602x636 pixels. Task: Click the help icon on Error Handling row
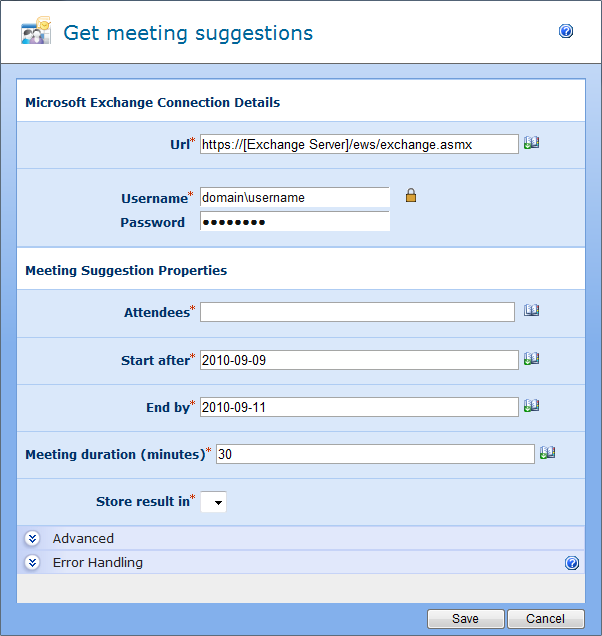tap(572, 563)
